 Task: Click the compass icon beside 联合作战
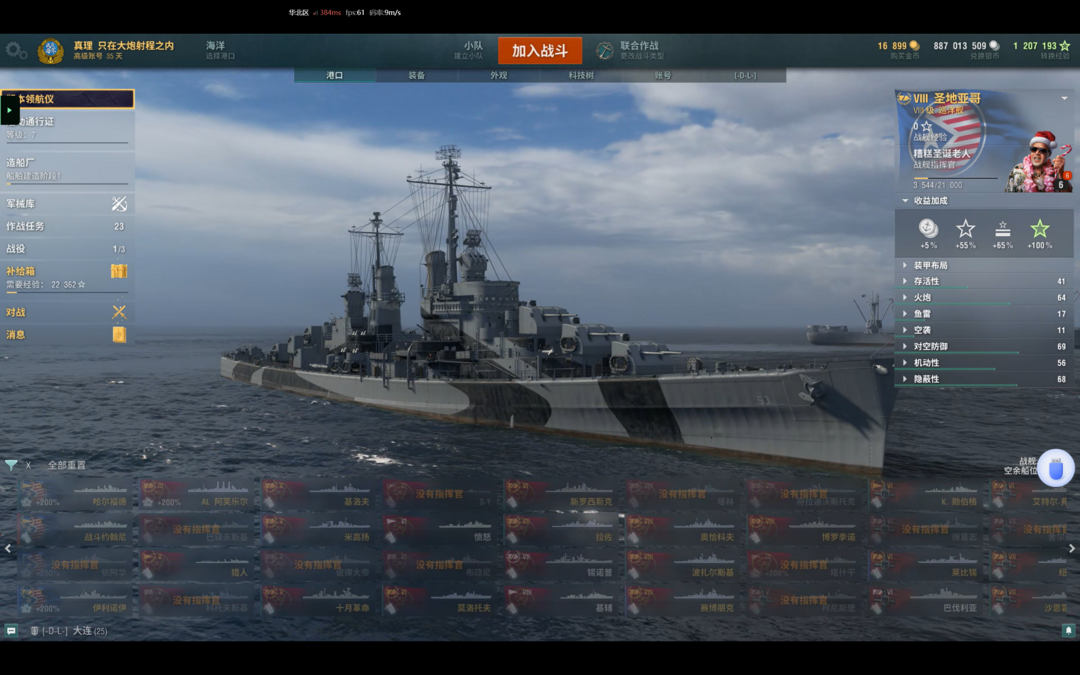604,50
